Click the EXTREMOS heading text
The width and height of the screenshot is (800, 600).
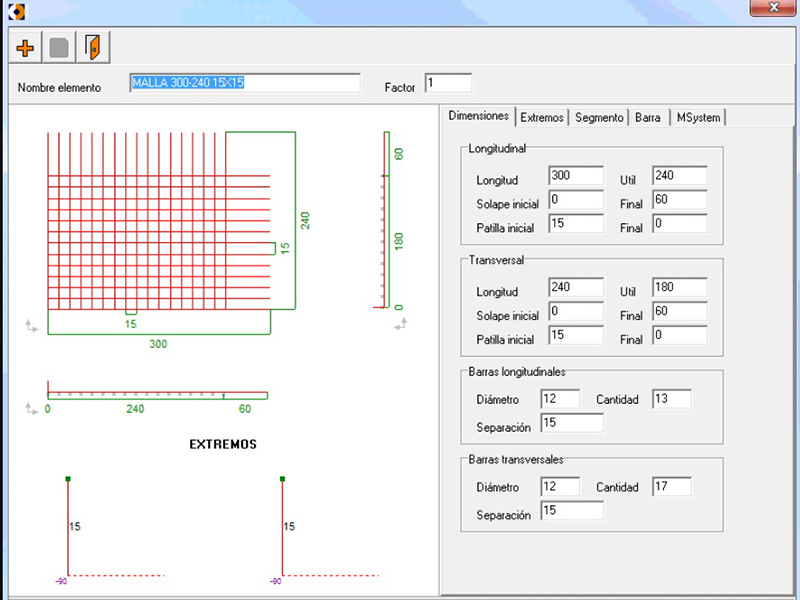(223, 444)
